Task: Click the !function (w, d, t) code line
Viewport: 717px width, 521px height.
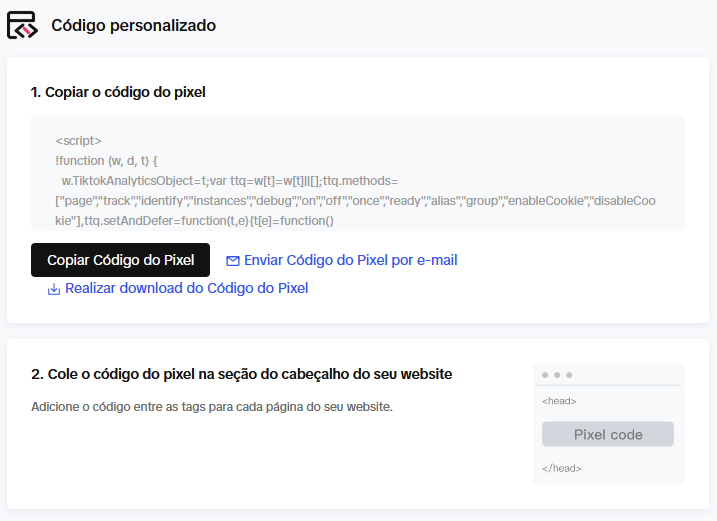Action: pyautogui.click(x=106, y=161)
